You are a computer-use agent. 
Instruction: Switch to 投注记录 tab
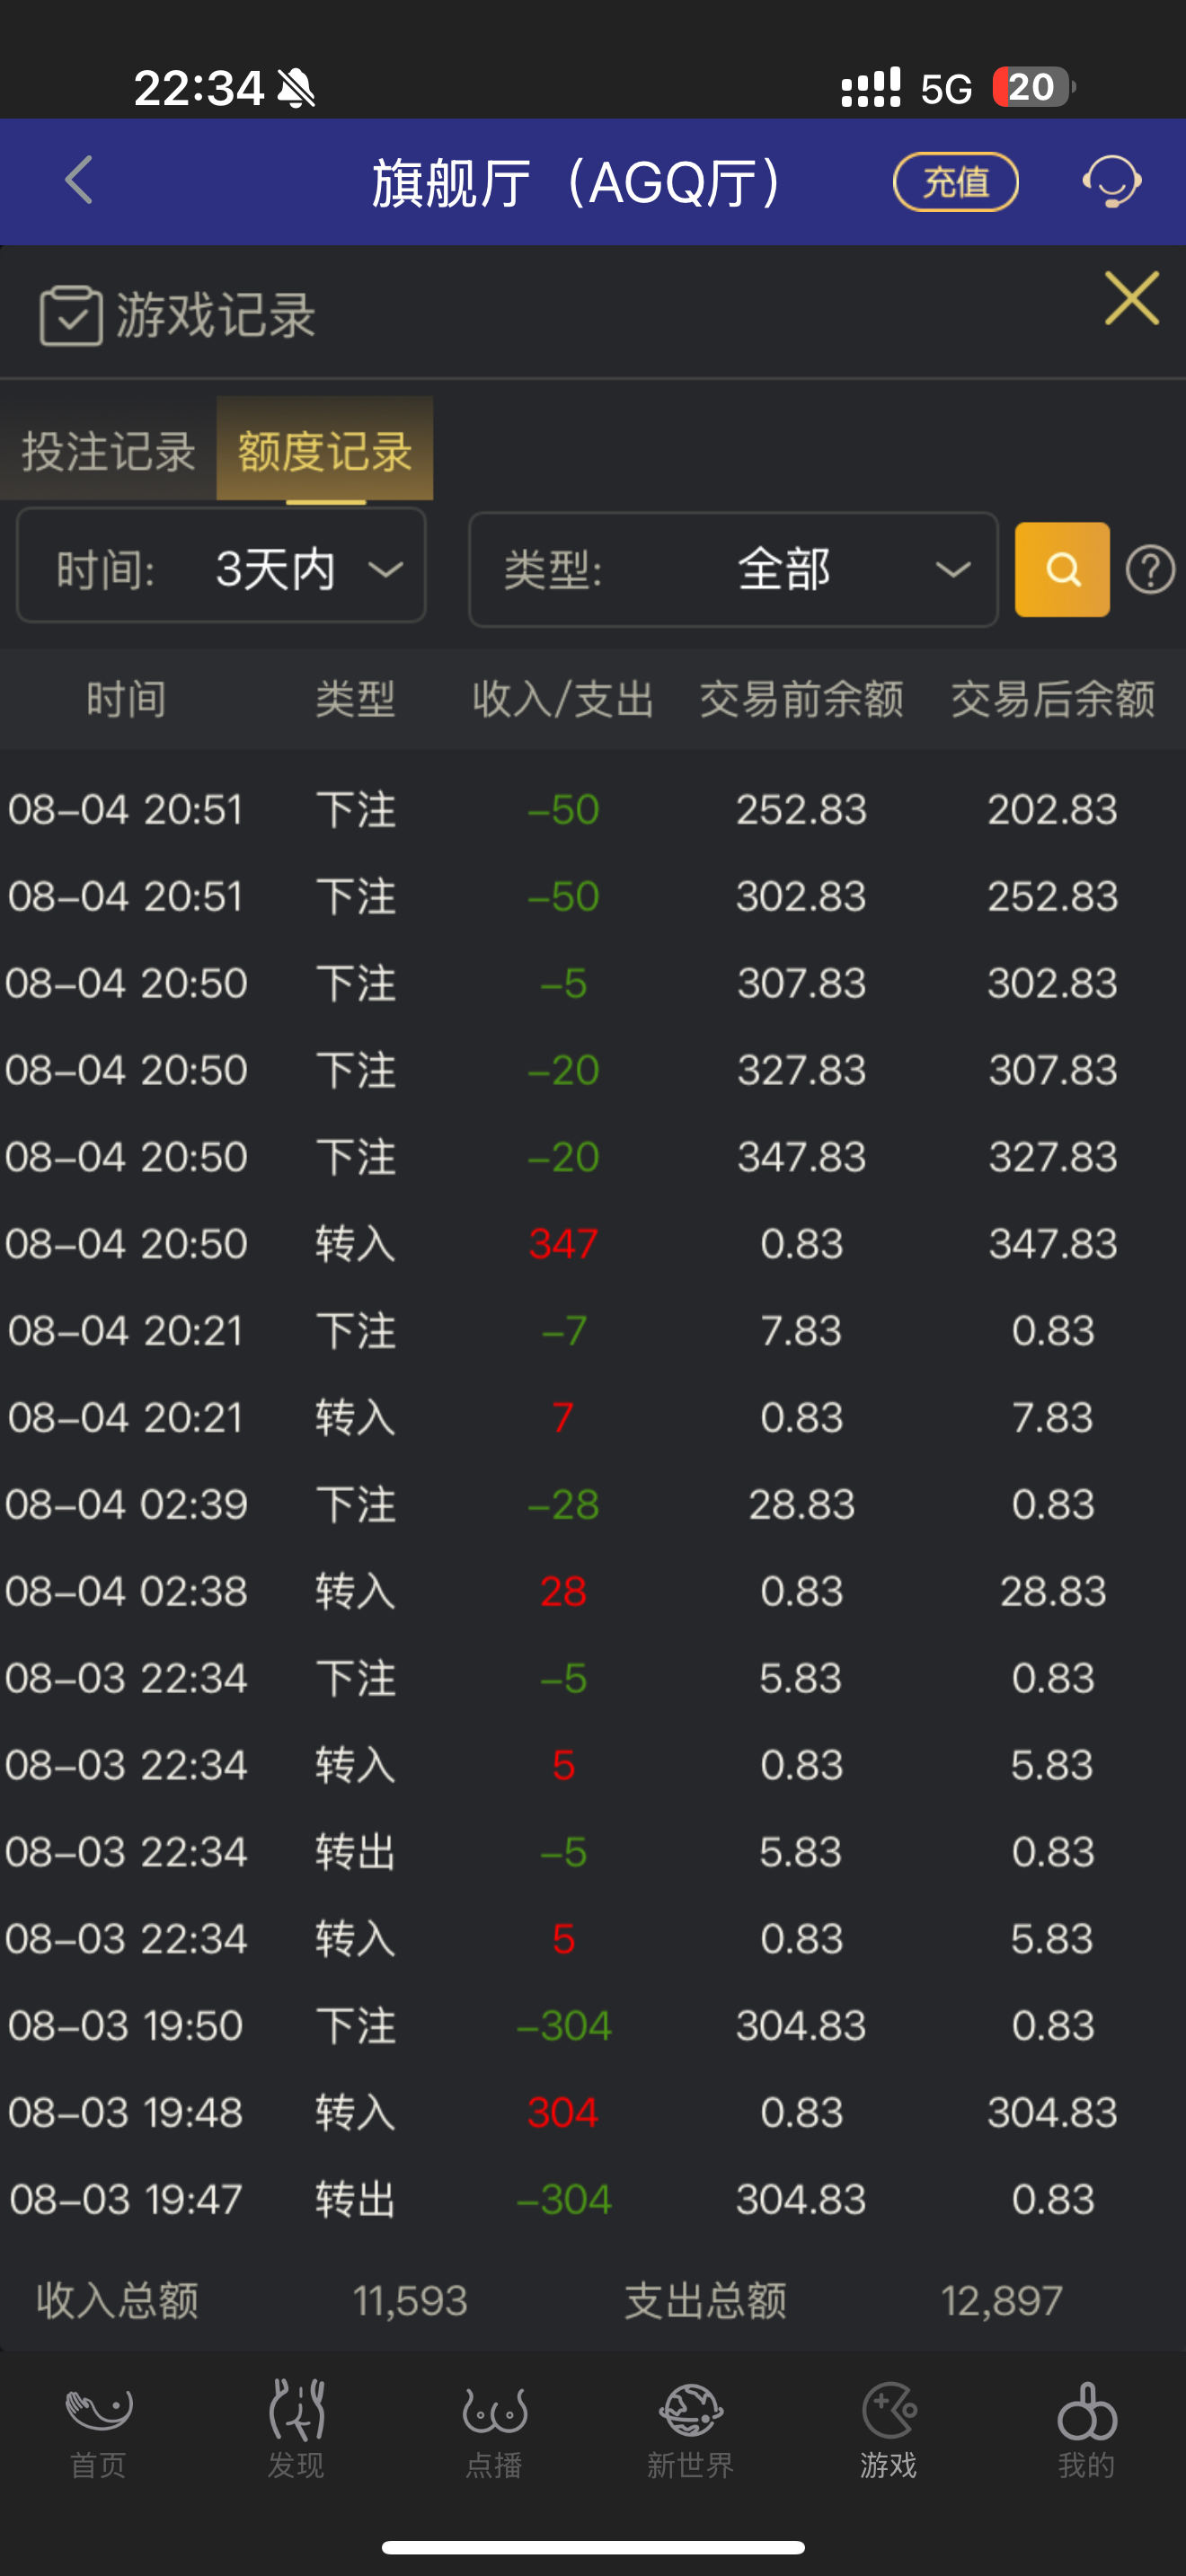108,451
